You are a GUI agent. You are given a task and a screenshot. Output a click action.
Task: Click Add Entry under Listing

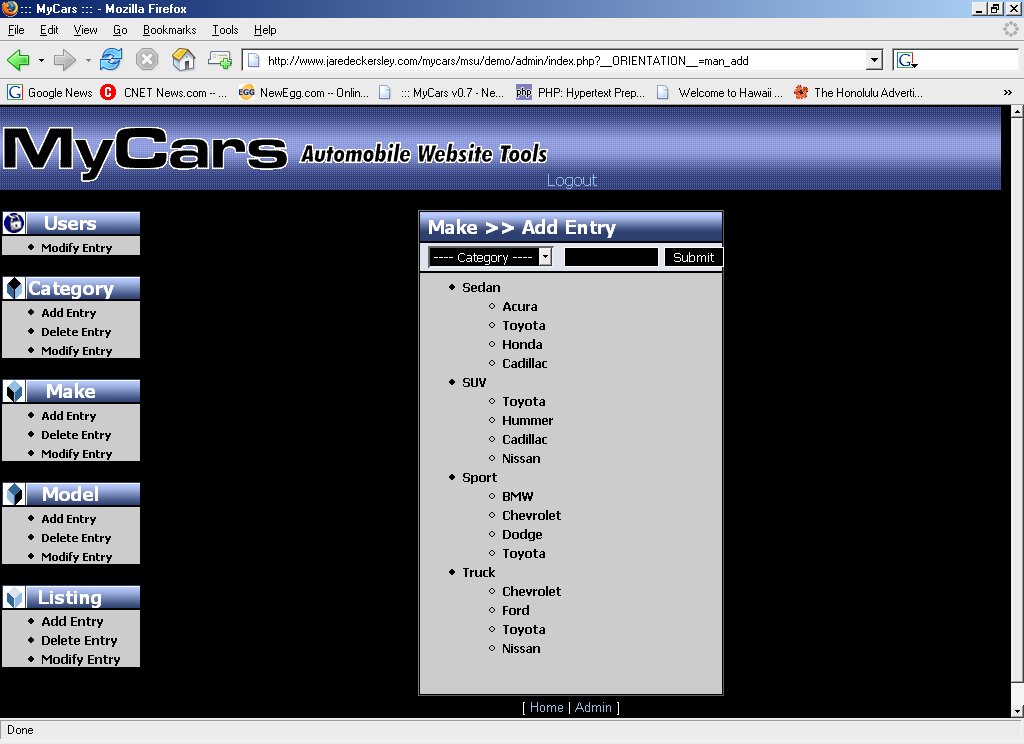click(72, 621)
